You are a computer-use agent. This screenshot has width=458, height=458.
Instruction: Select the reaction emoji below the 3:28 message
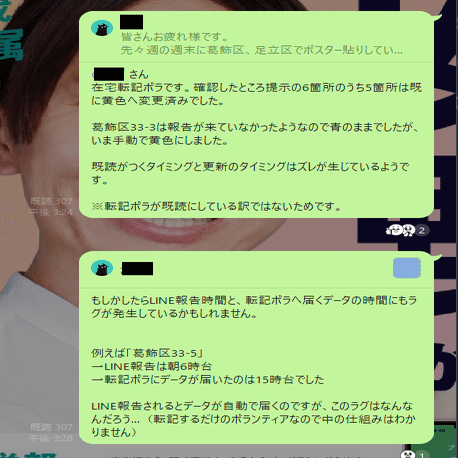pos(407,454)
